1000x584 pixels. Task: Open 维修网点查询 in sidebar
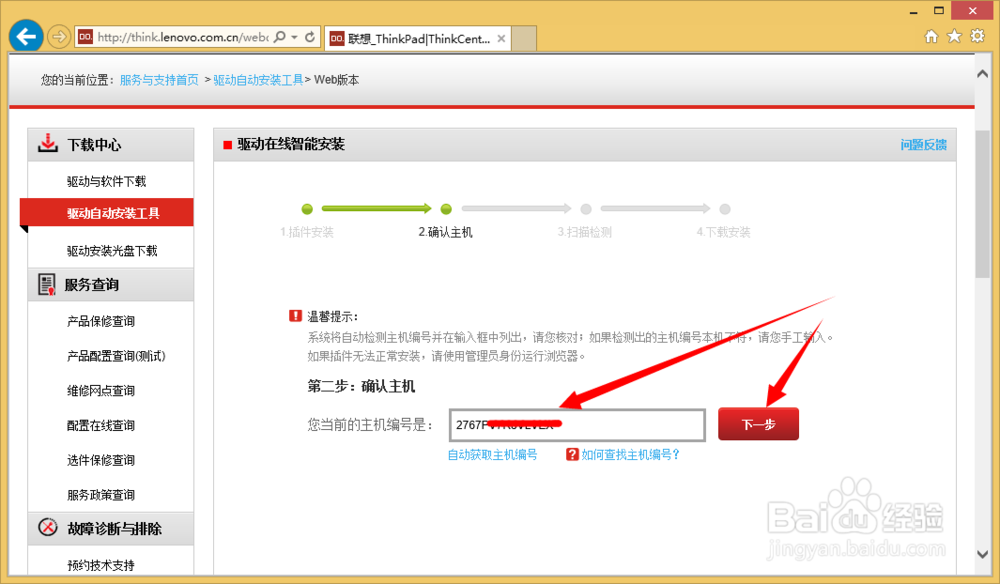tap(101, 390)
